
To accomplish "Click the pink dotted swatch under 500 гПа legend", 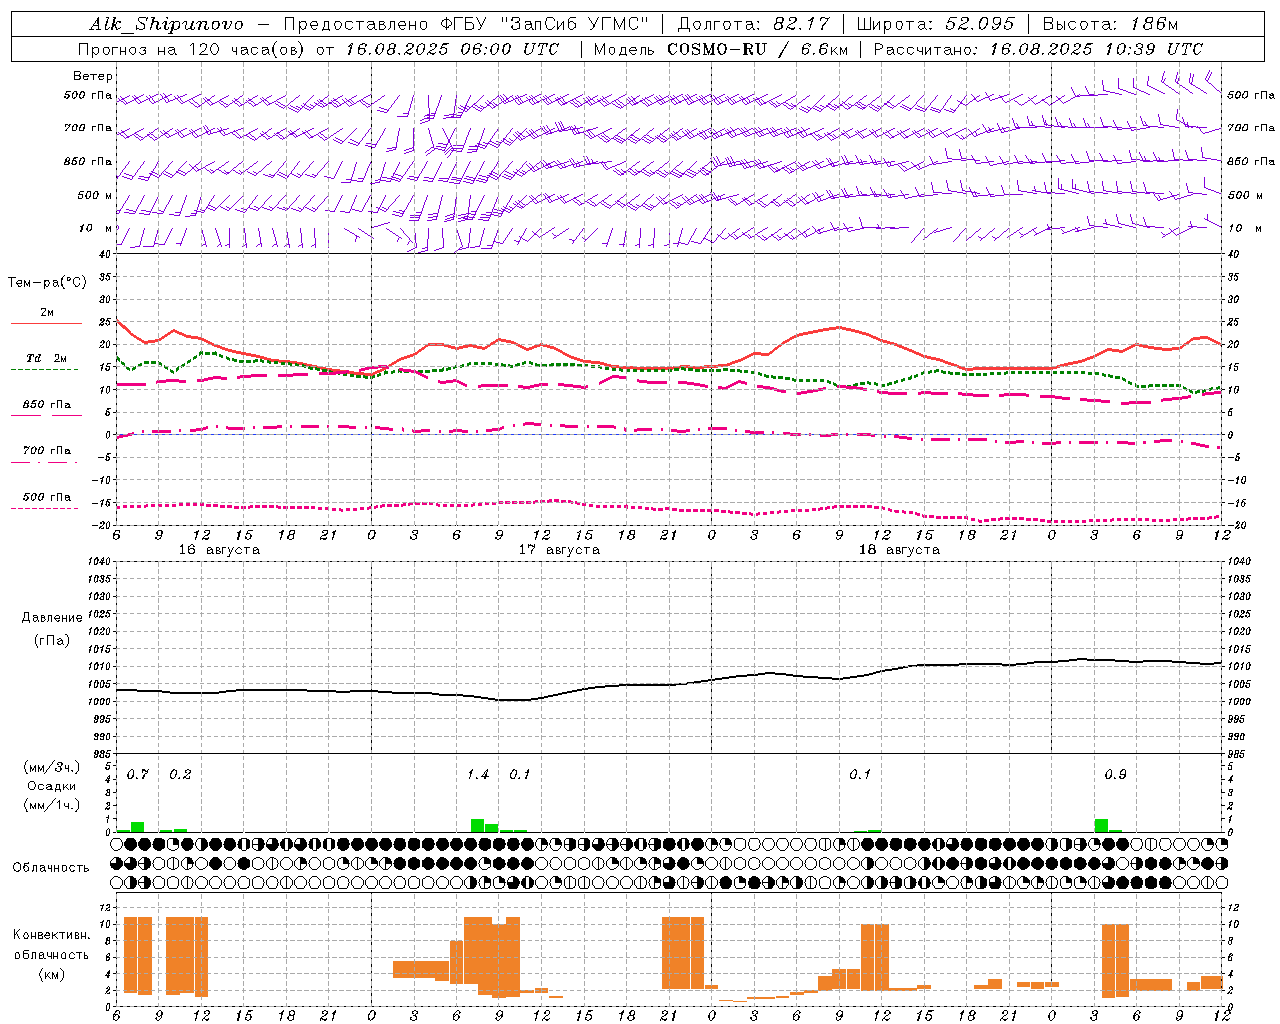I will coord(44,508).
